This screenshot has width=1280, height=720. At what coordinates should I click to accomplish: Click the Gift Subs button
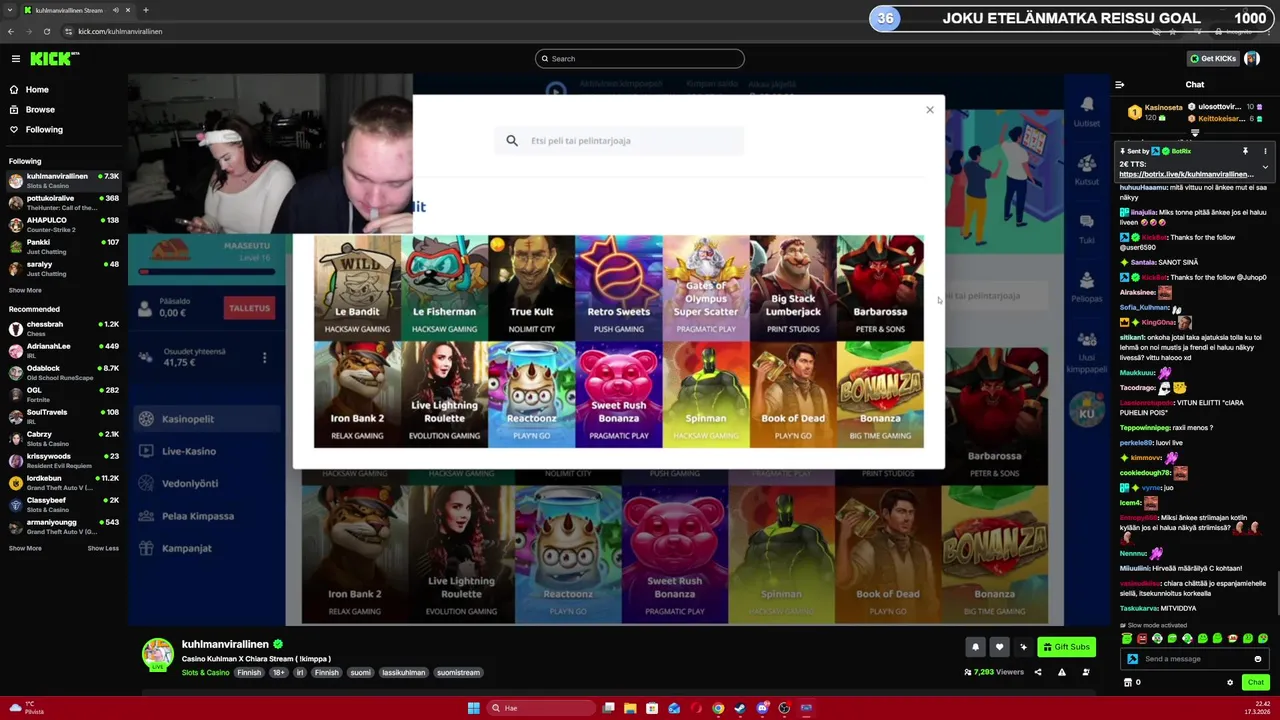coord(1066,648)
